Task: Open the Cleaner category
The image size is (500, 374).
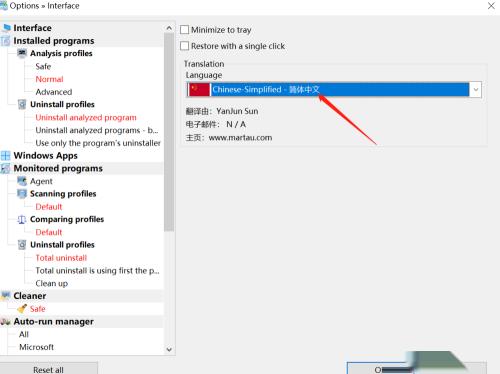Action: [x=30, y=296]
